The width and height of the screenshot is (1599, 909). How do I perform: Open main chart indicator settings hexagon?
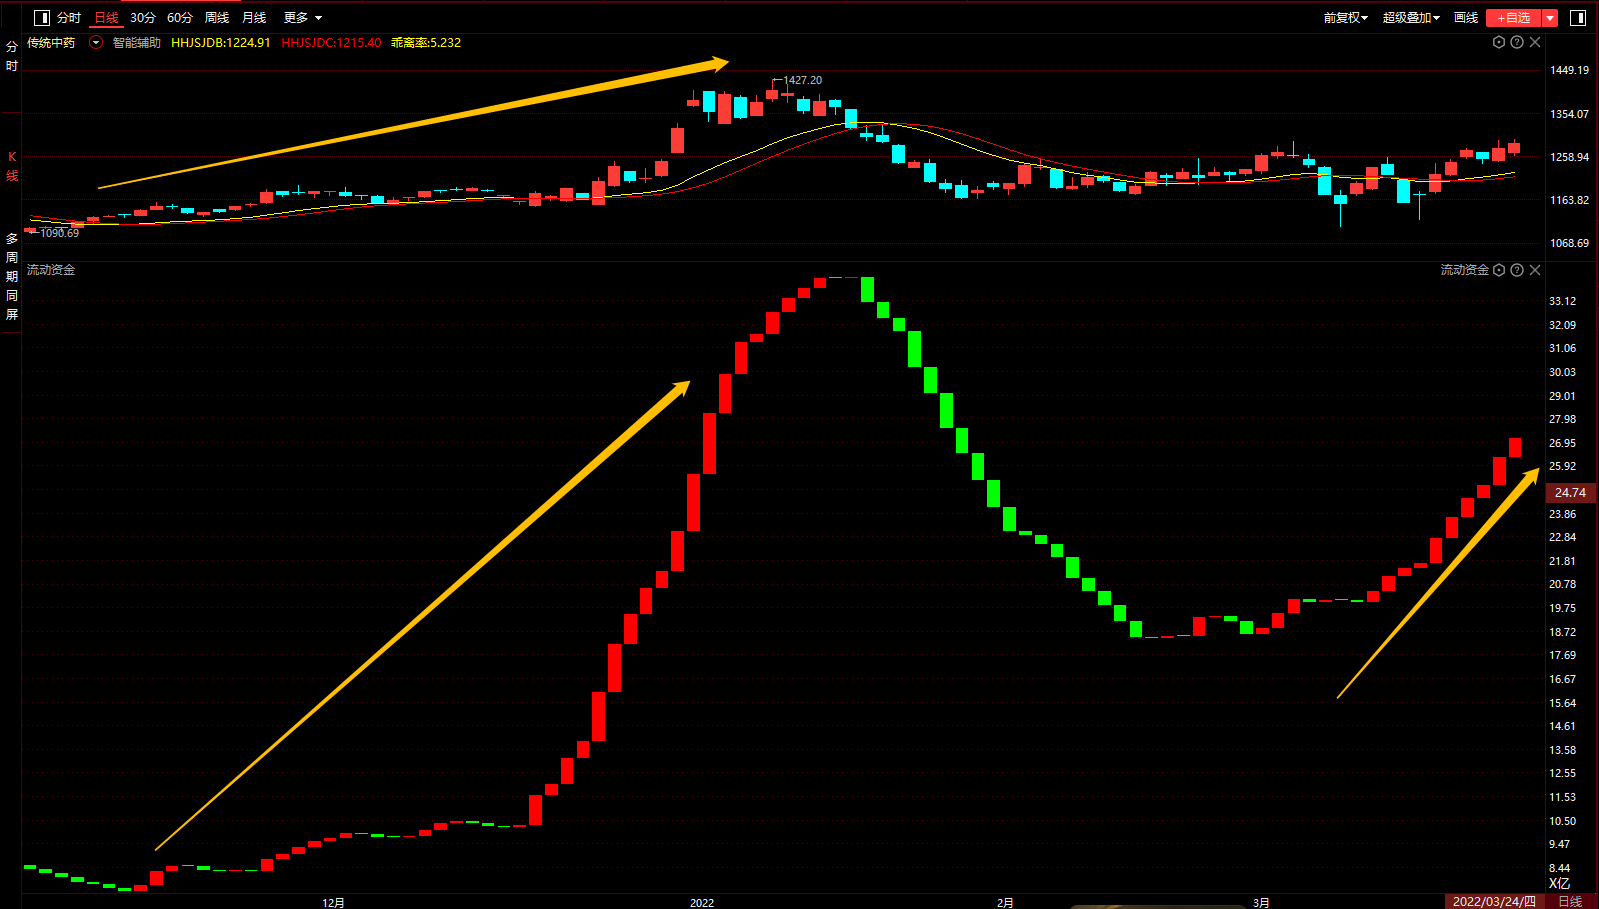[x=1499, y=42]
